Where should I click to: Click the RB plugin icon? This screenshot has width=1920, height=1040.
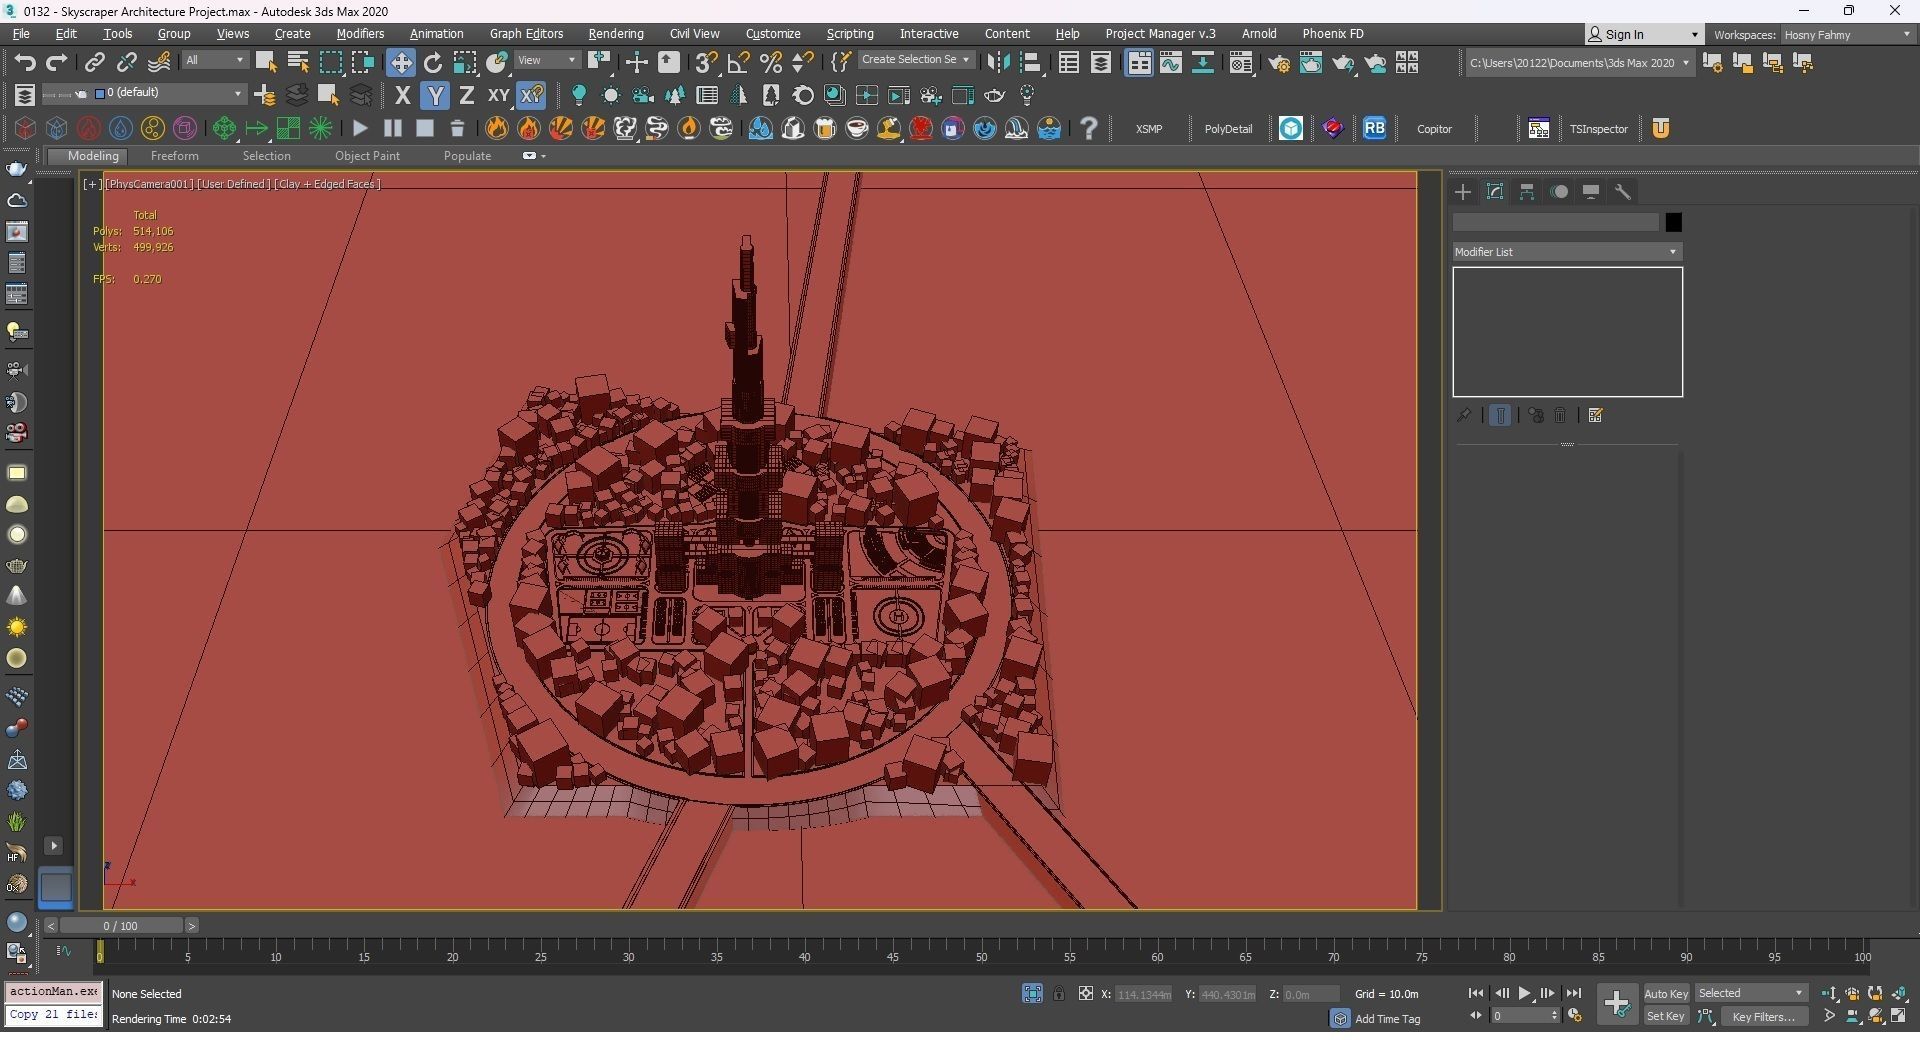point(1375,128)
